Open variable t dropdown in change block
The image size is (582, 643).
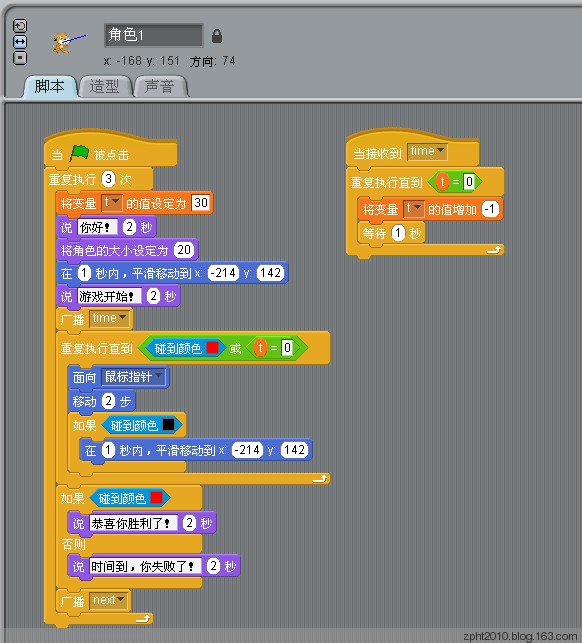(x=413, y=209)
